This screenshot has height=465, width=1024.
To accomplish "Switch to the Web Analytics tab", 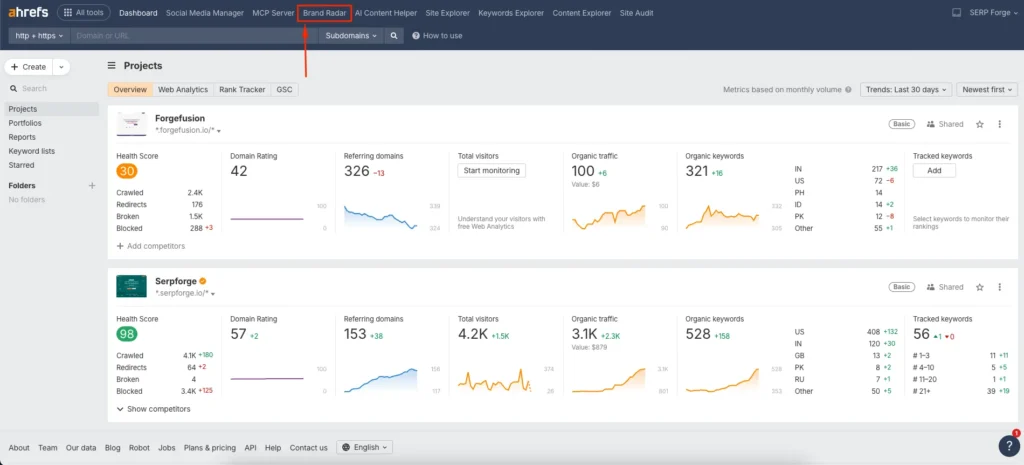I will 183,89.
